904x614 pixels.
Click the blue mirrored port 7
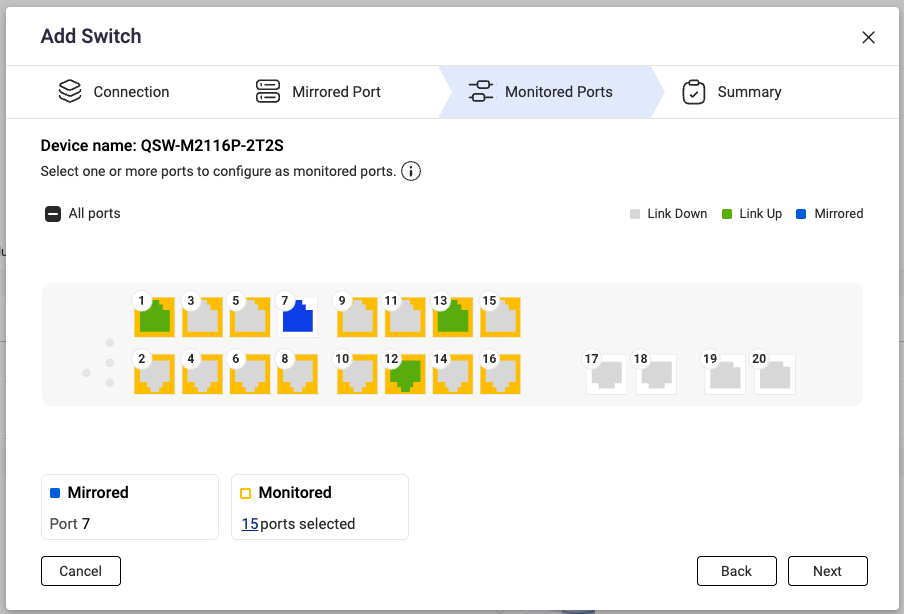coord(298,318)
